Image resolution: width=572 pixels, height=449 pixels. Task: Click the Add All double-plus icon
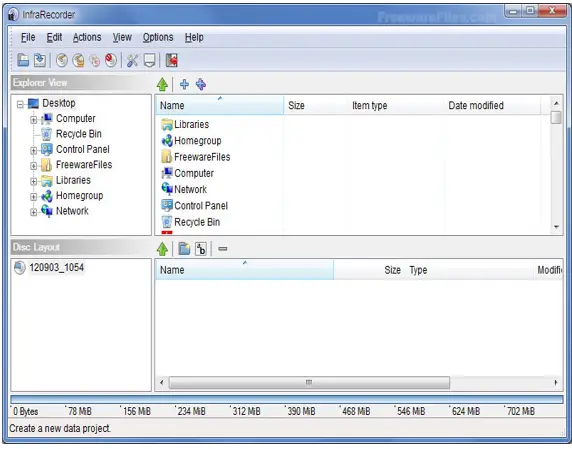point(201,84)
